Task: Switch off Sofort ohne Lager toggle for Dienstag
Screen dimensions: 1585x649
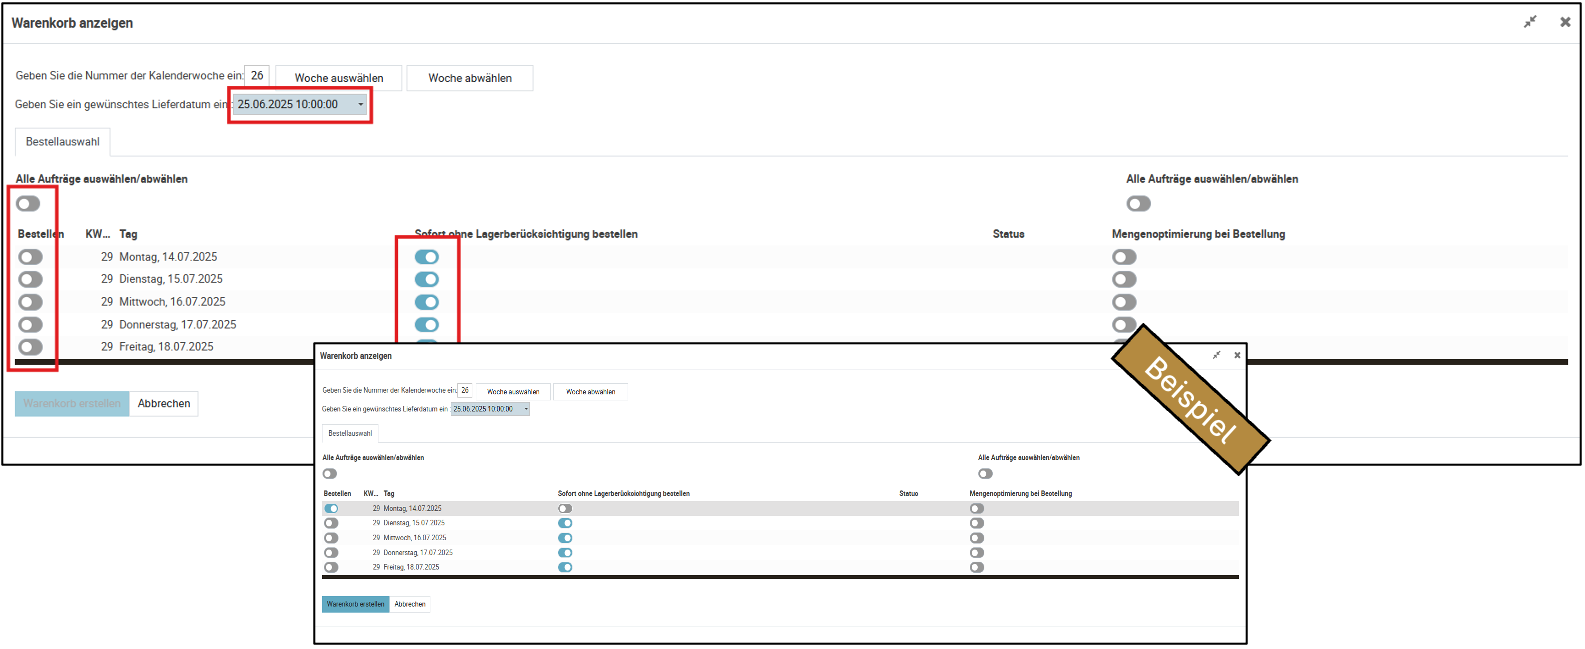Action: [x=427, y=280]
